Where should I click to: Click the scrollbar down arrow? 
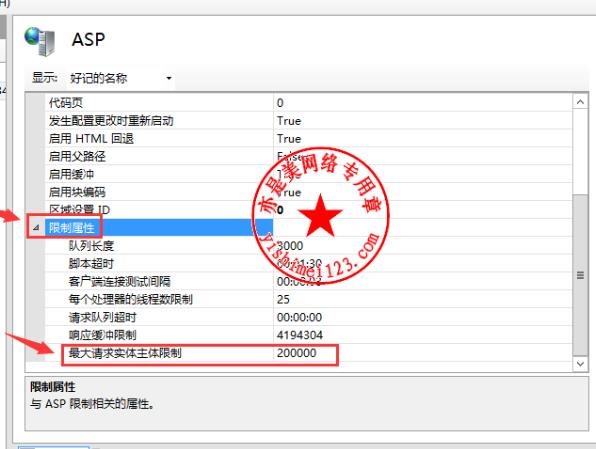[x=580, y=364]
